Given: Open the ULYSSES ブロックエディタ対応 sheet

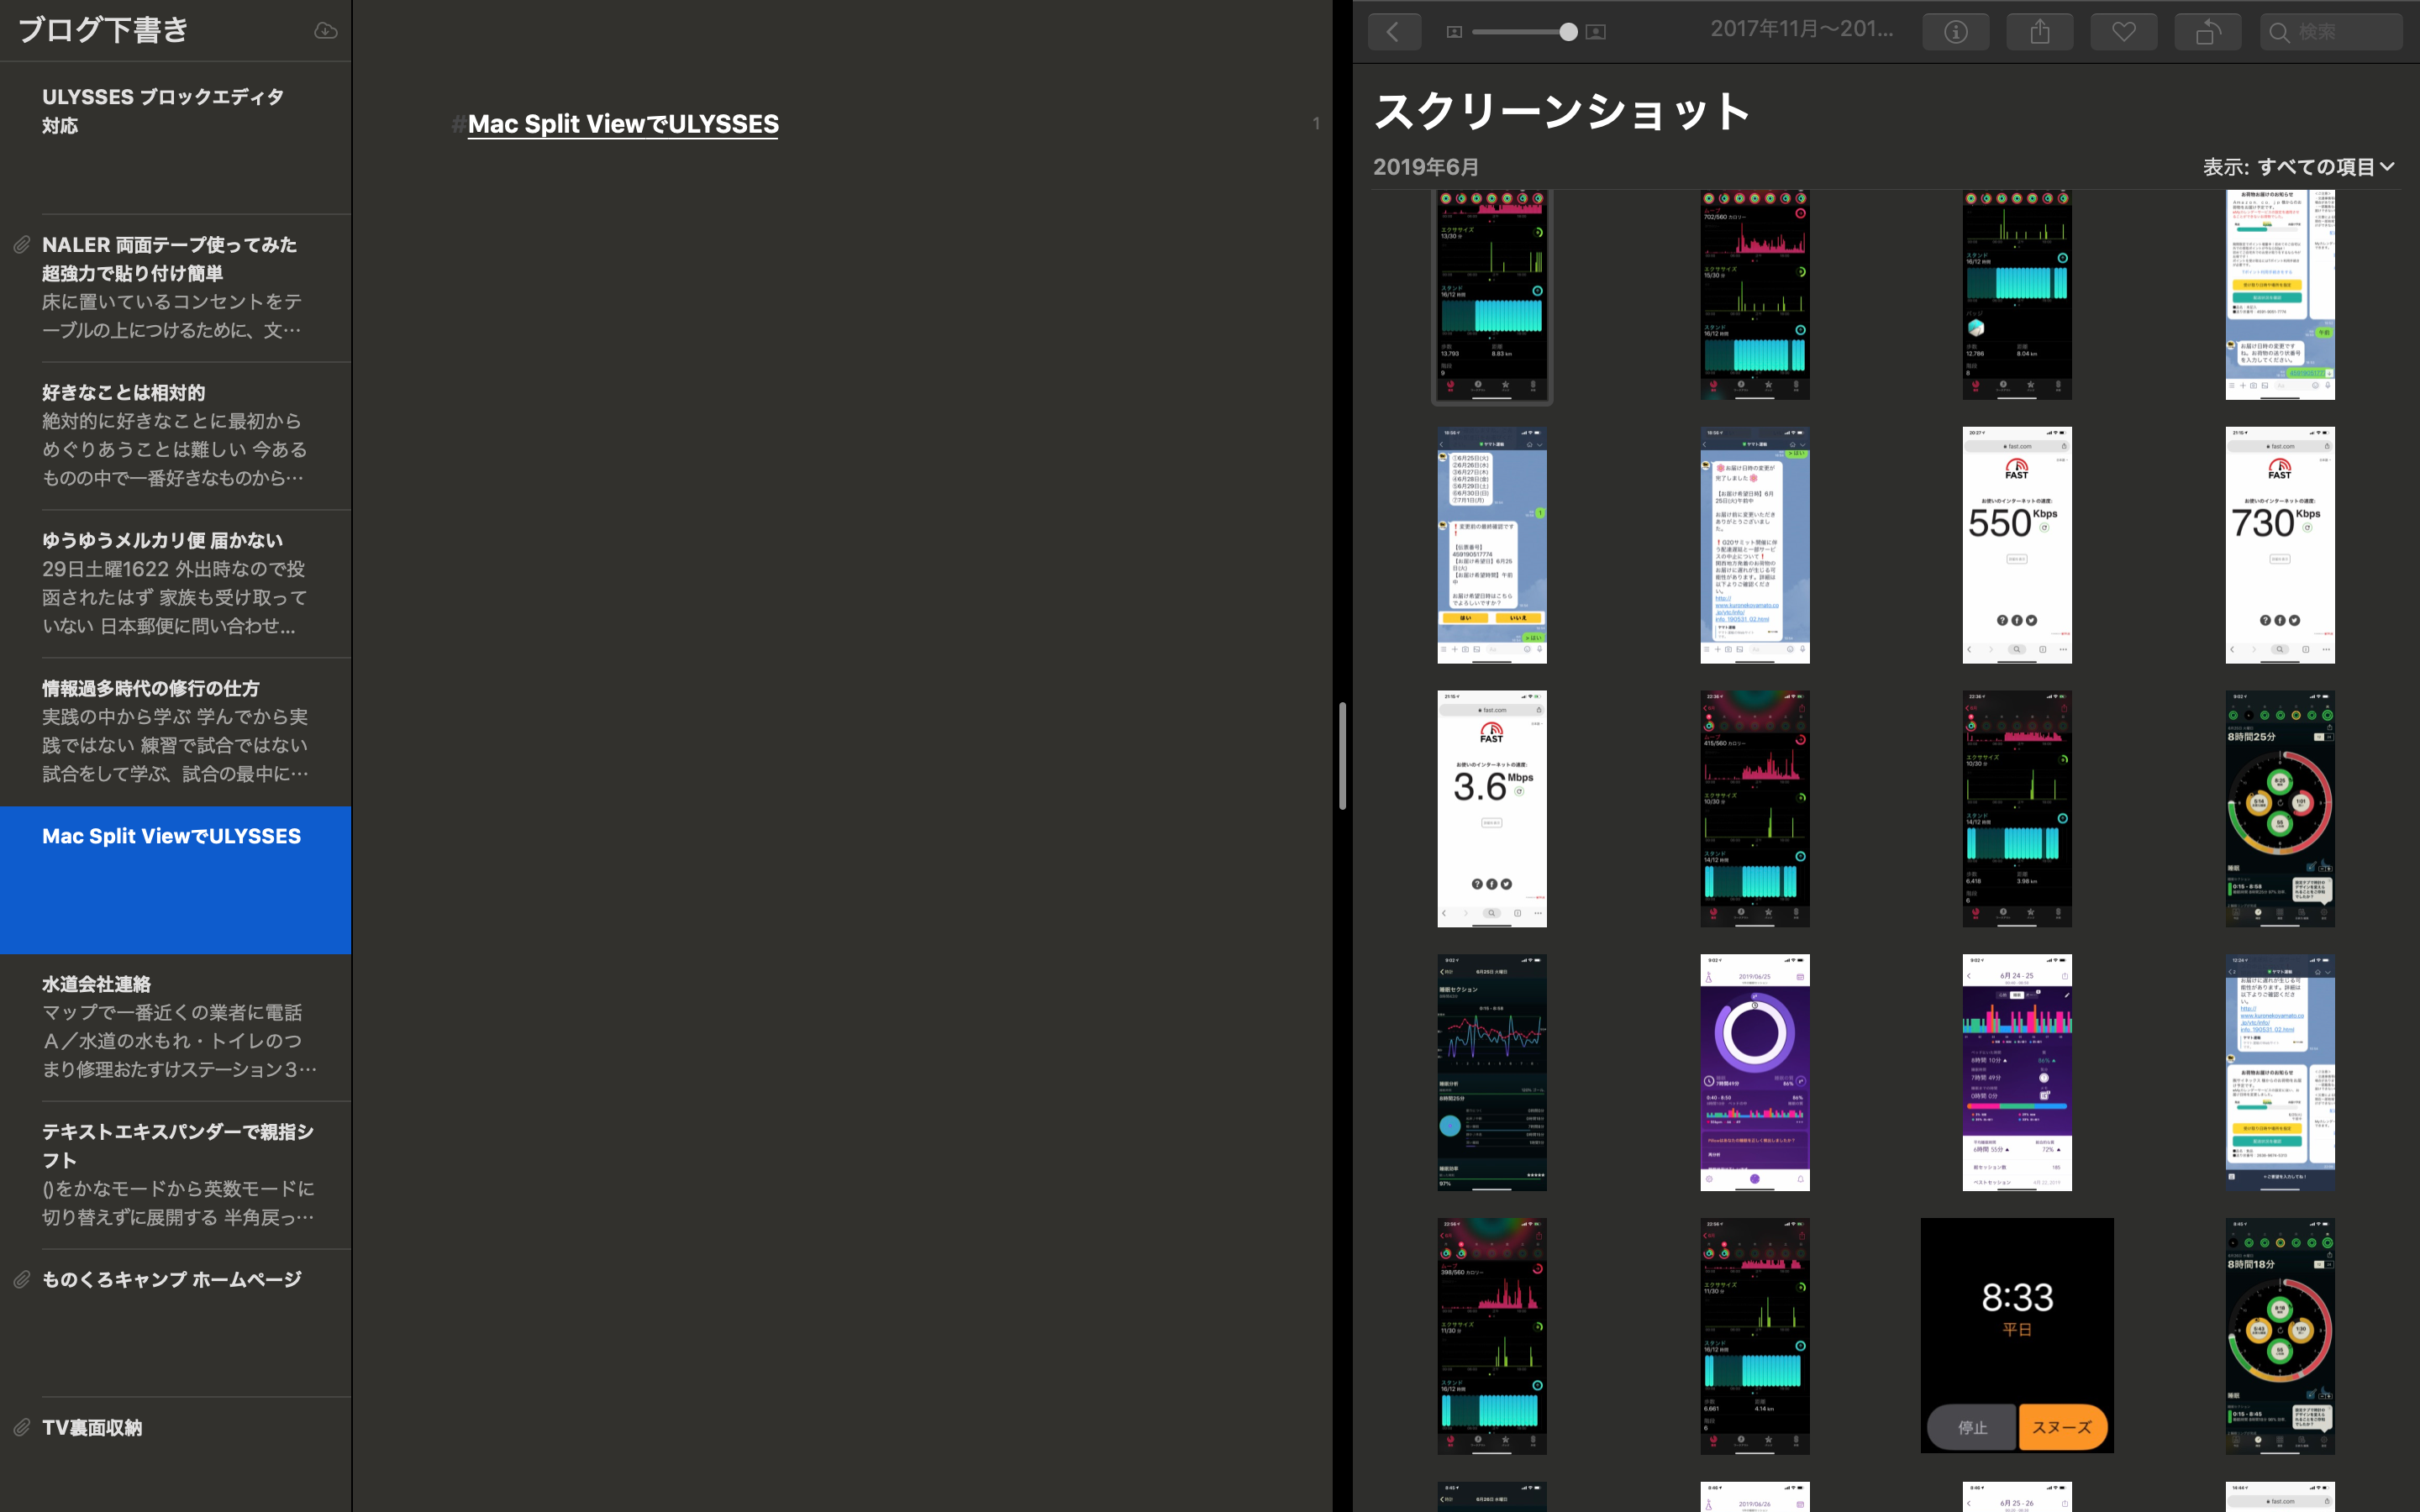Looking at the screenshot, I should [176, 138].
